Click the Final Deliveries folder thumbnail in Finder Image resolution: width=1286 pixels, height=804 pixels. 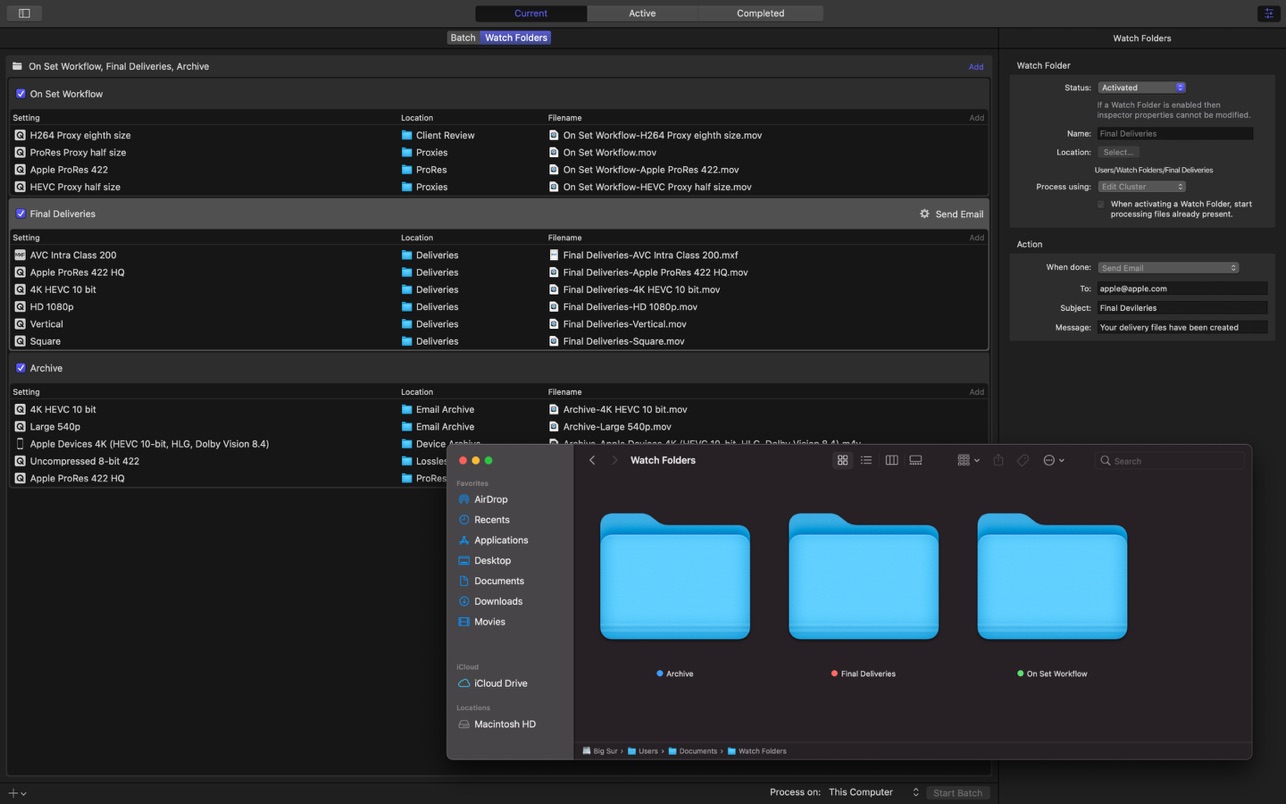[863, 576]
